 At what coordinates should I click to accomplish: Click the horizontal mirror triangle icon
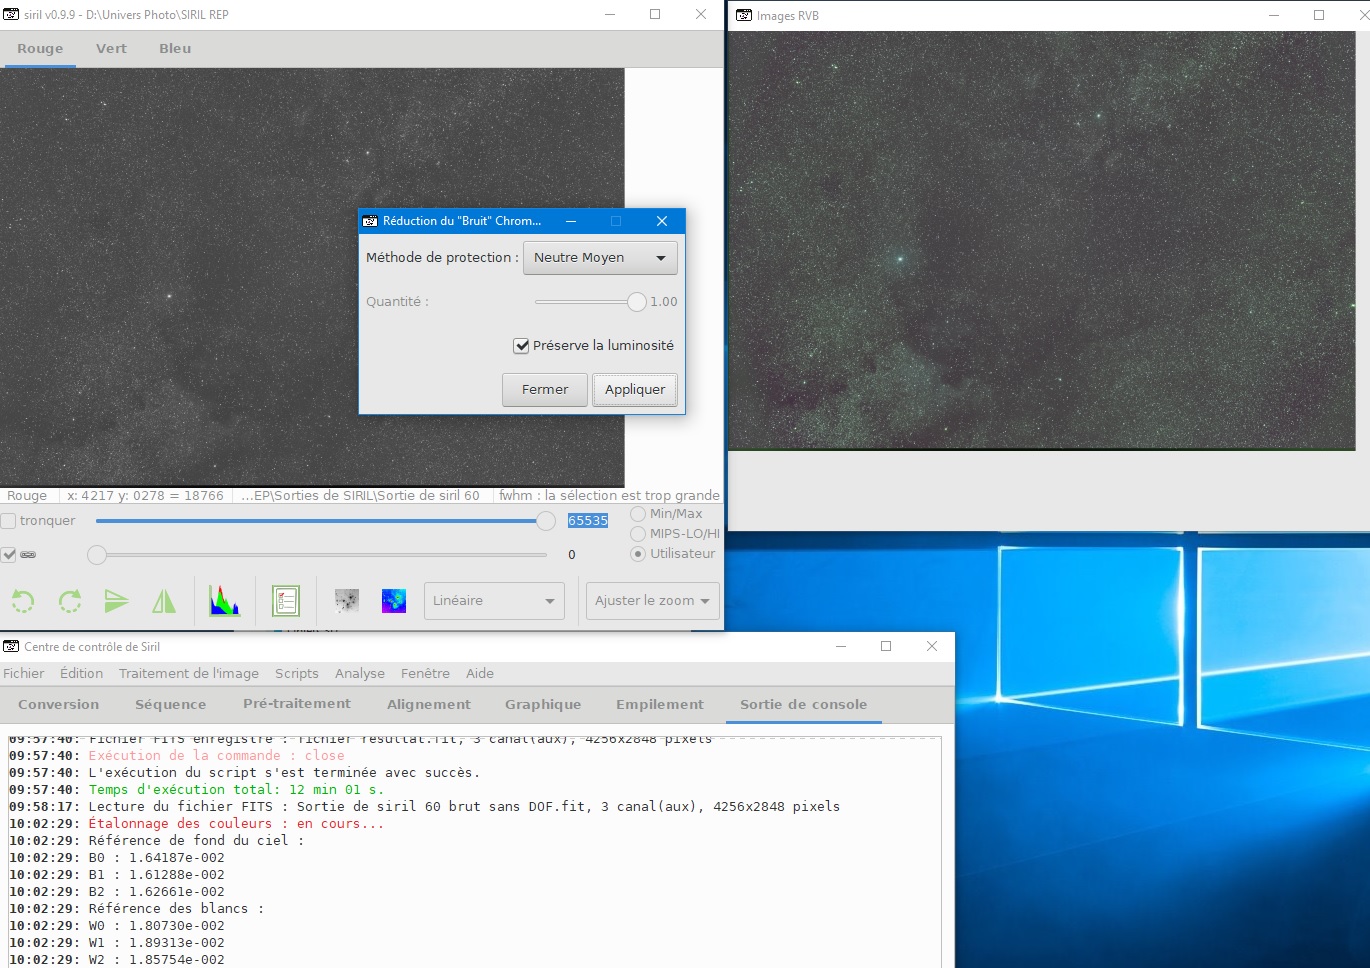[164, 601]
